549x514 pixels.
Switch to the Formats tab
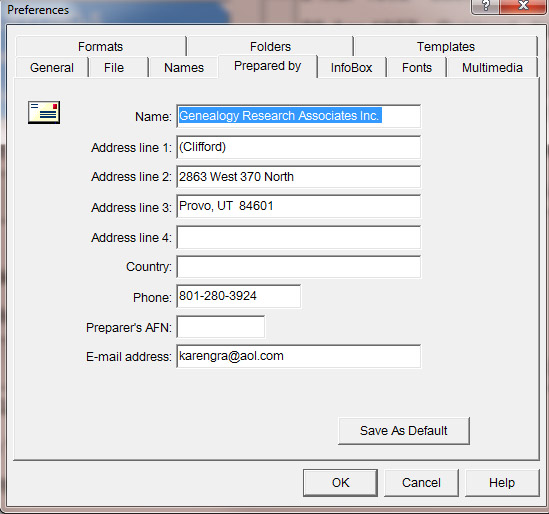[x=100, y=47]
